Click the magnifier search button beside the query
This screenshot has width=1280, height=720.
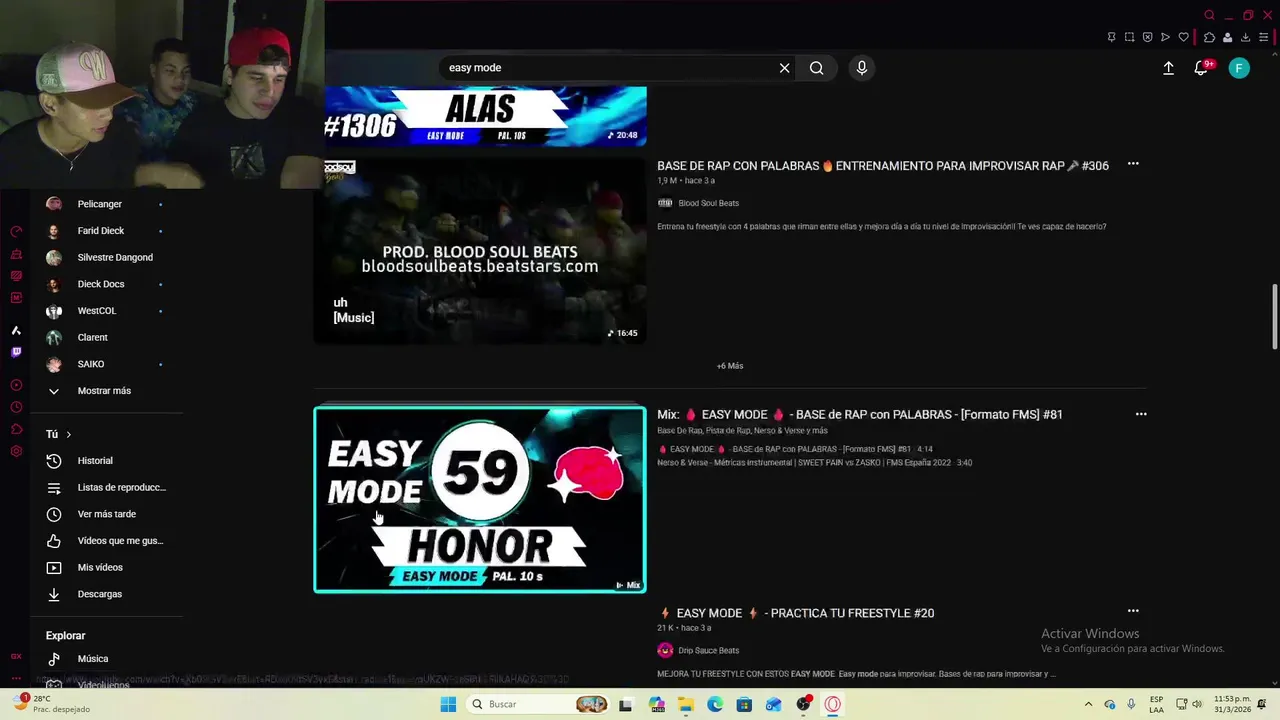tap(817, 68)
